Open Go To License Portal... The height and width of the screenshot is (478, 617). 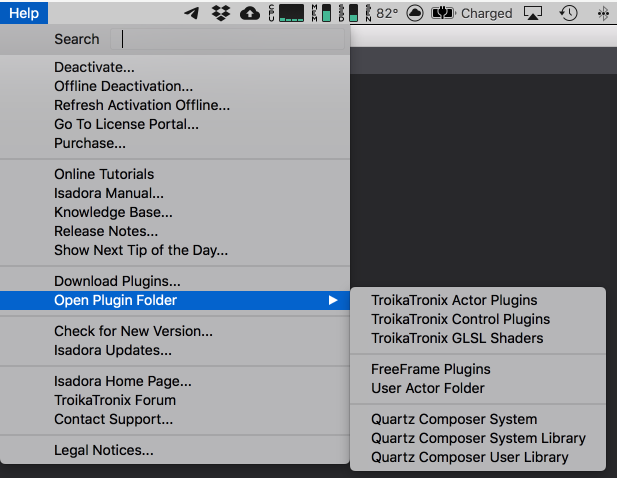(x=175, y=124)
